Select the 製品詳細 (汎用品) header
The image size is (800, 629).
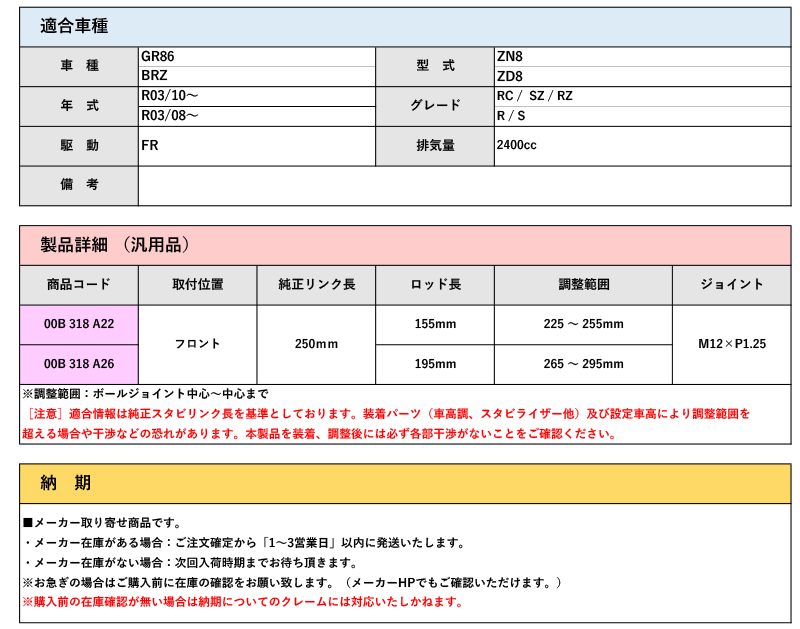click(405, 245)
